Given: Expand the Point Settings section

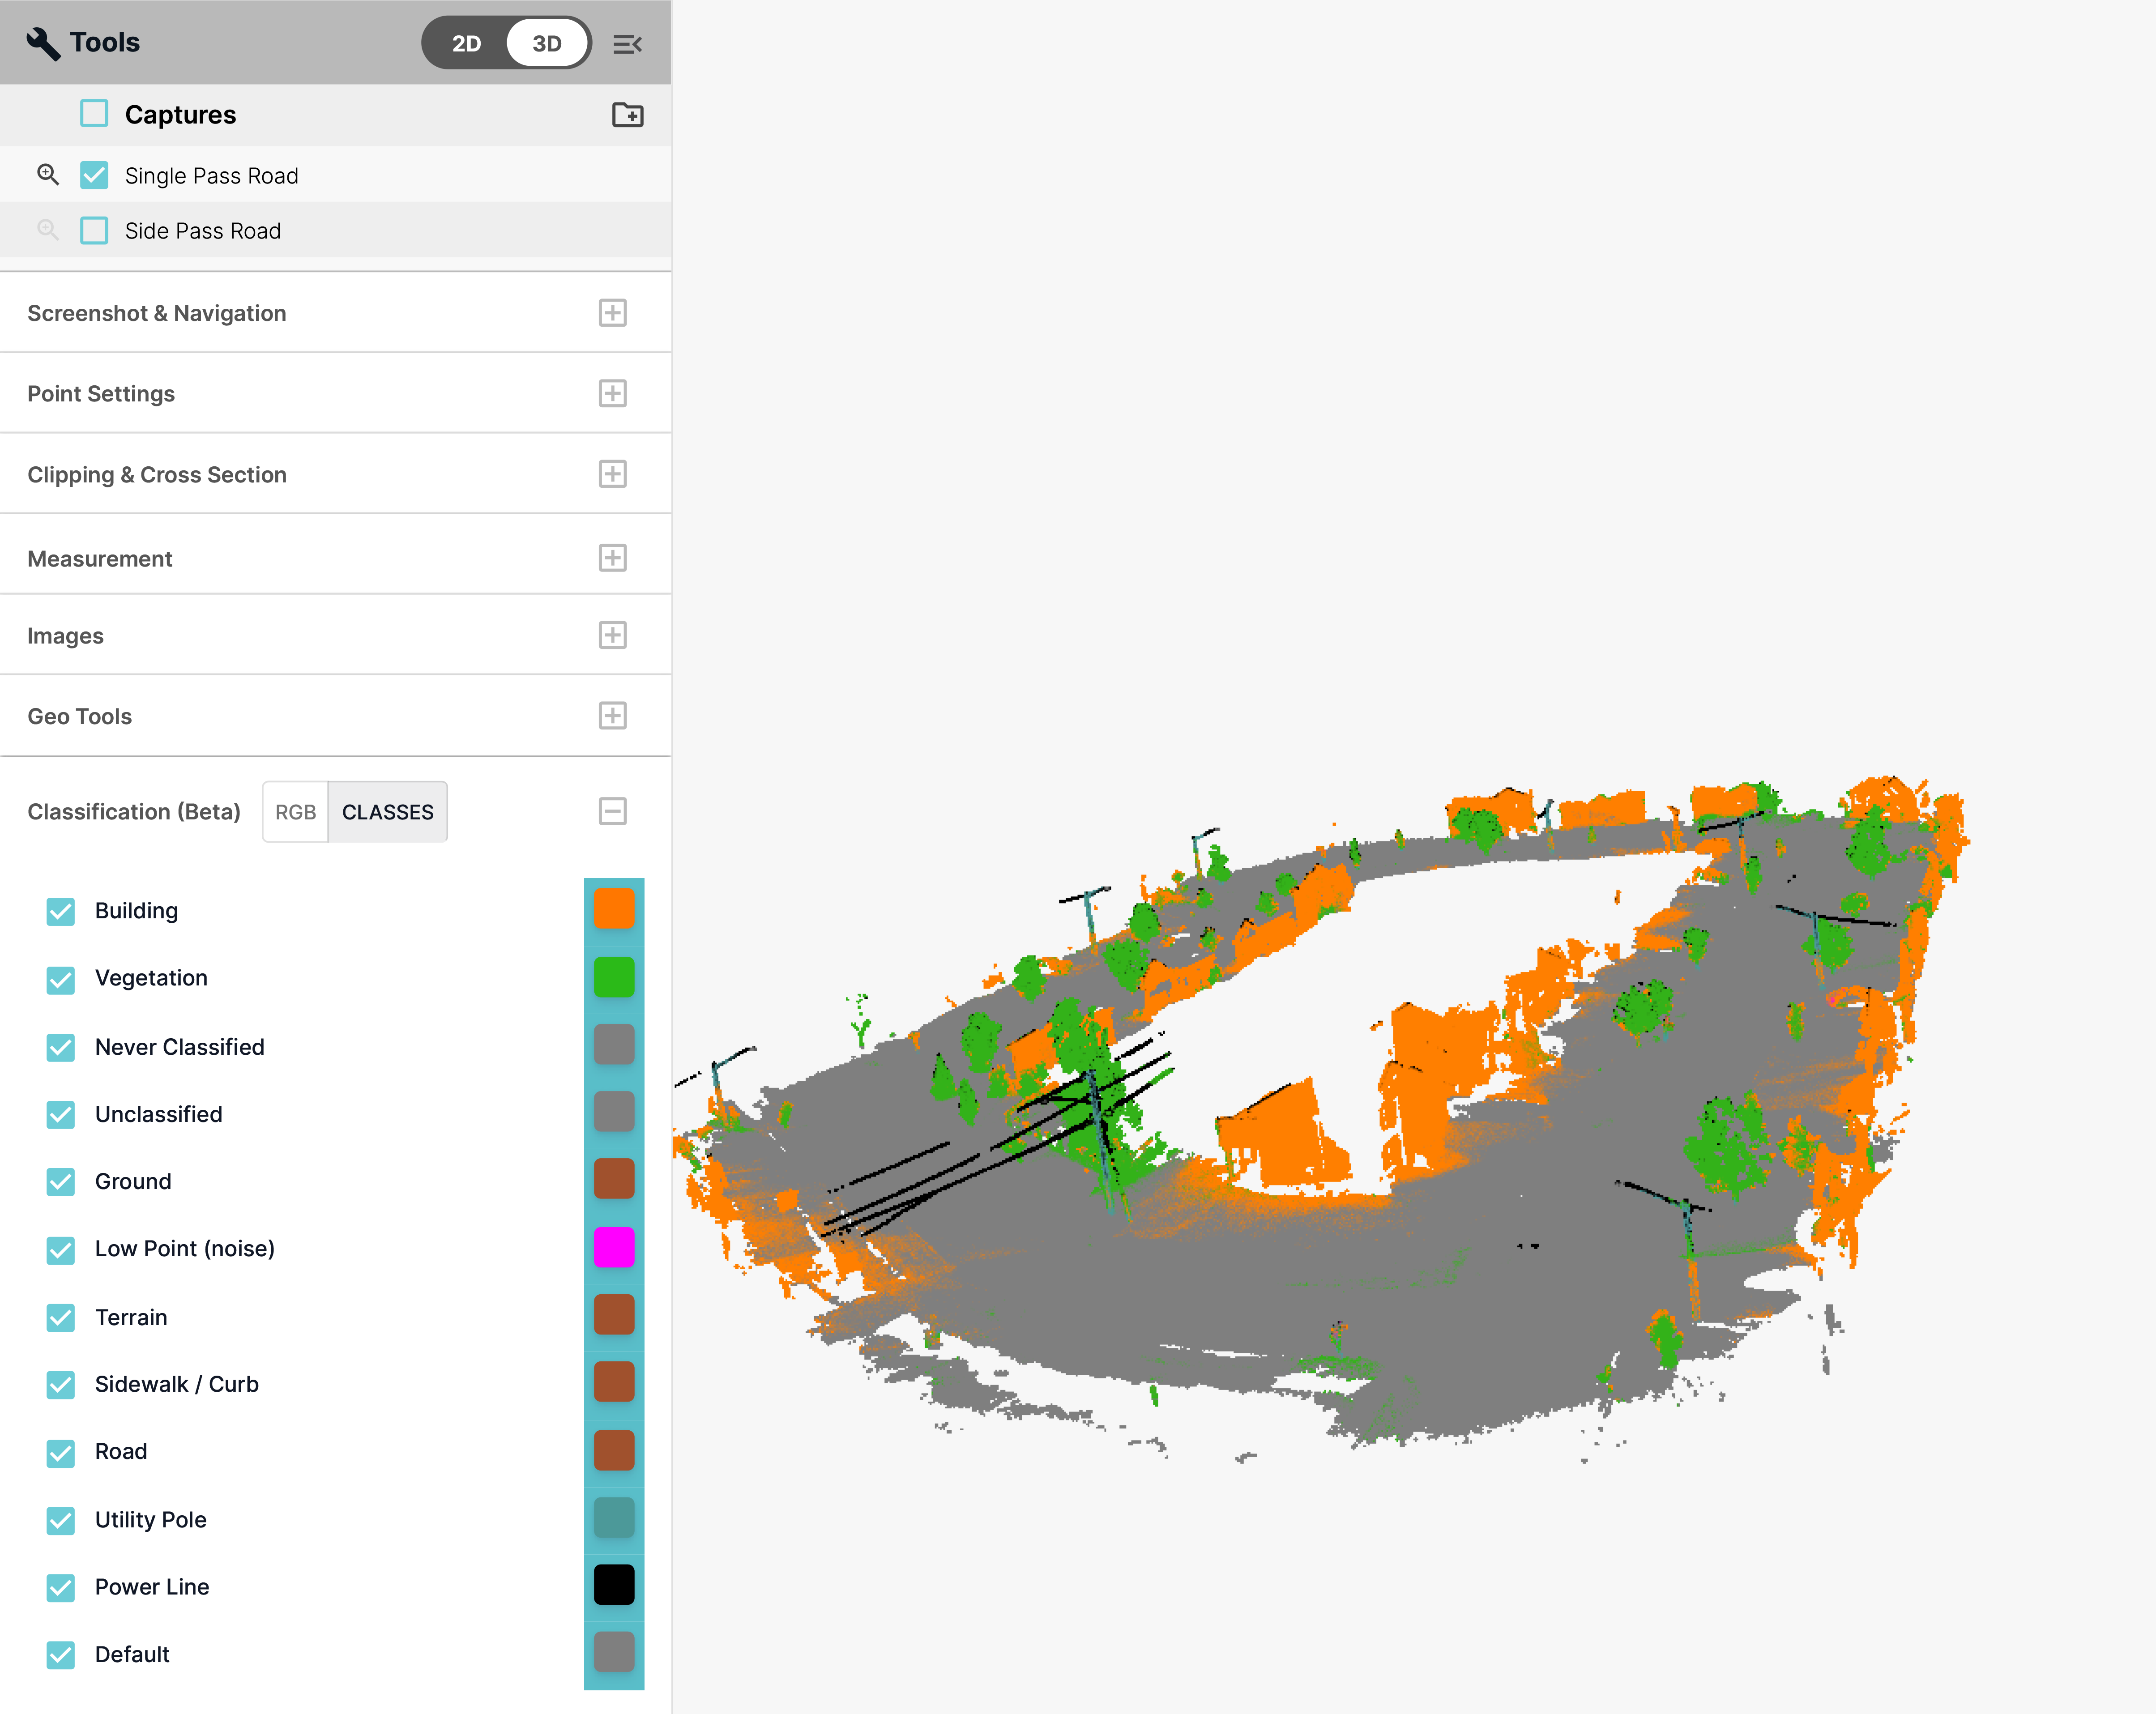Looking at the screenshot, I should point(612,394).
